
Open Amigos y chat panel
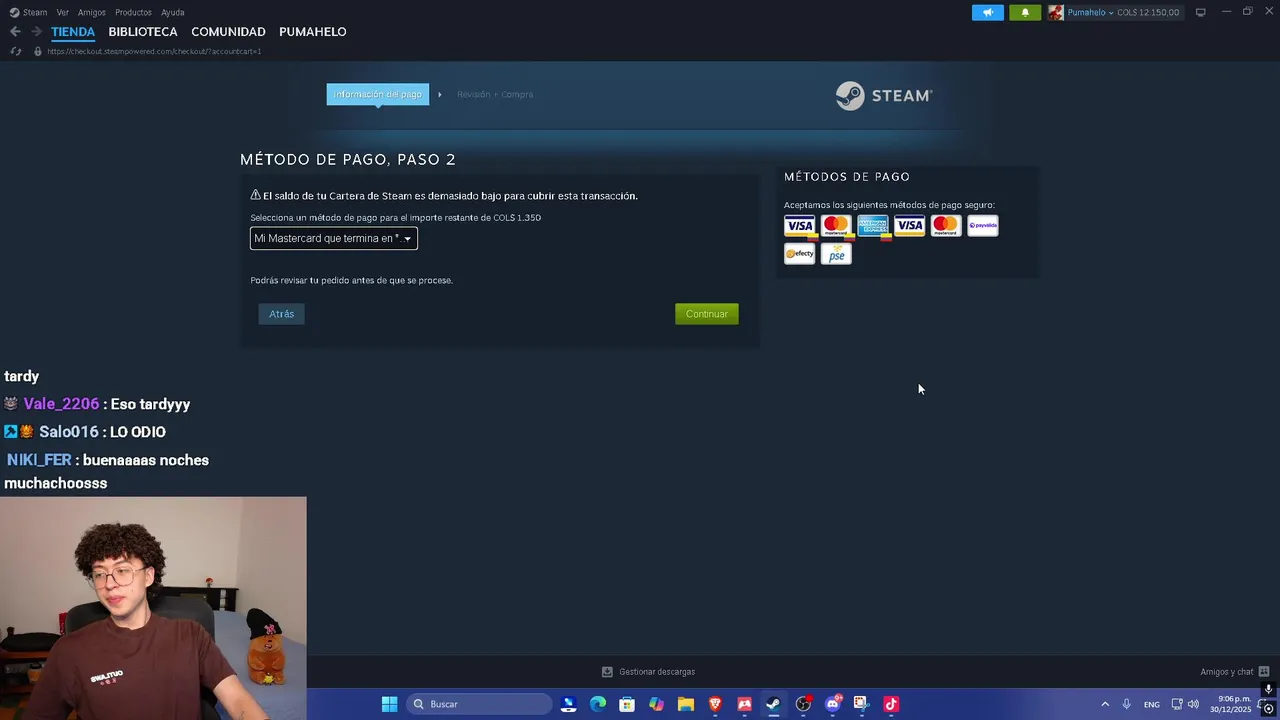coord(1234,672)
